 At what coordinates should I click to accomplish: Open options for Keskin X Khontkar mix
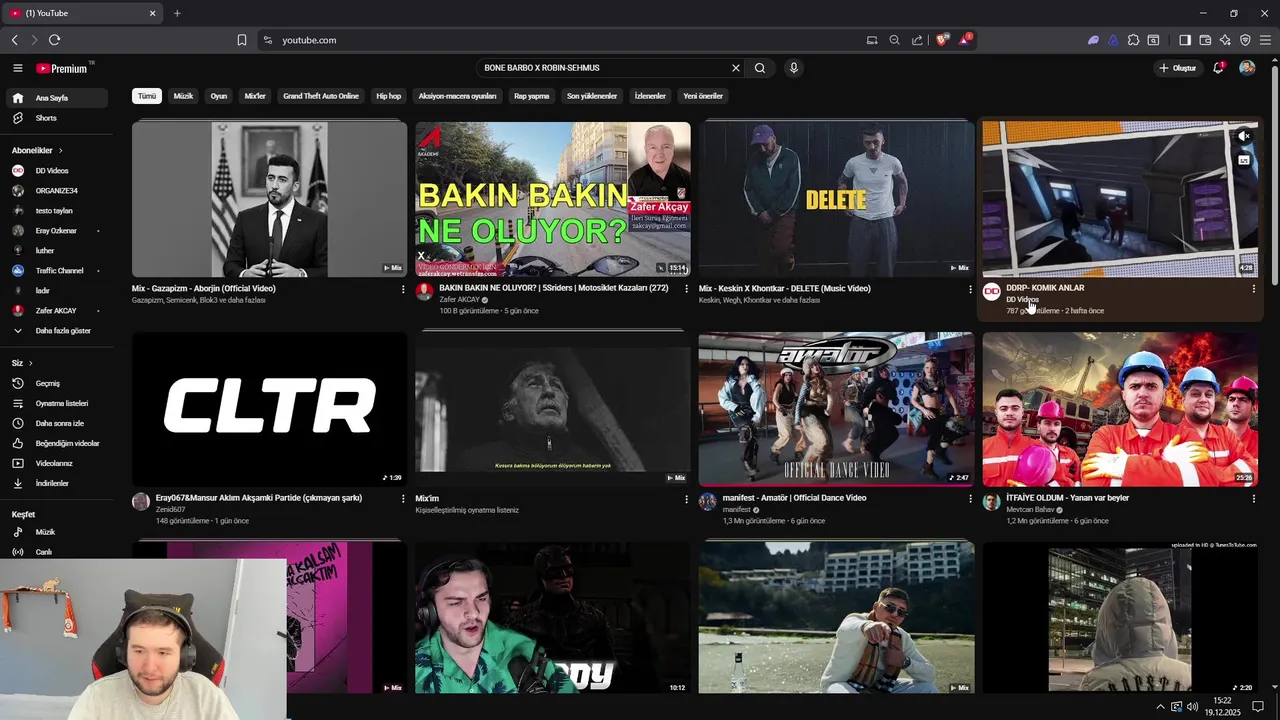(970, 289)
